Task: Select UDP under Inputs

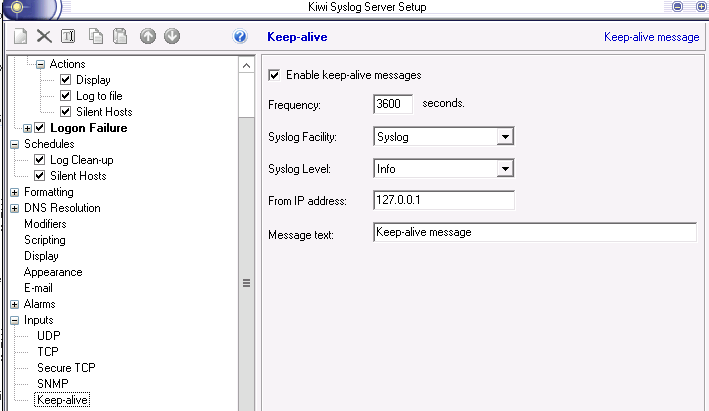Action: (48, 336)
